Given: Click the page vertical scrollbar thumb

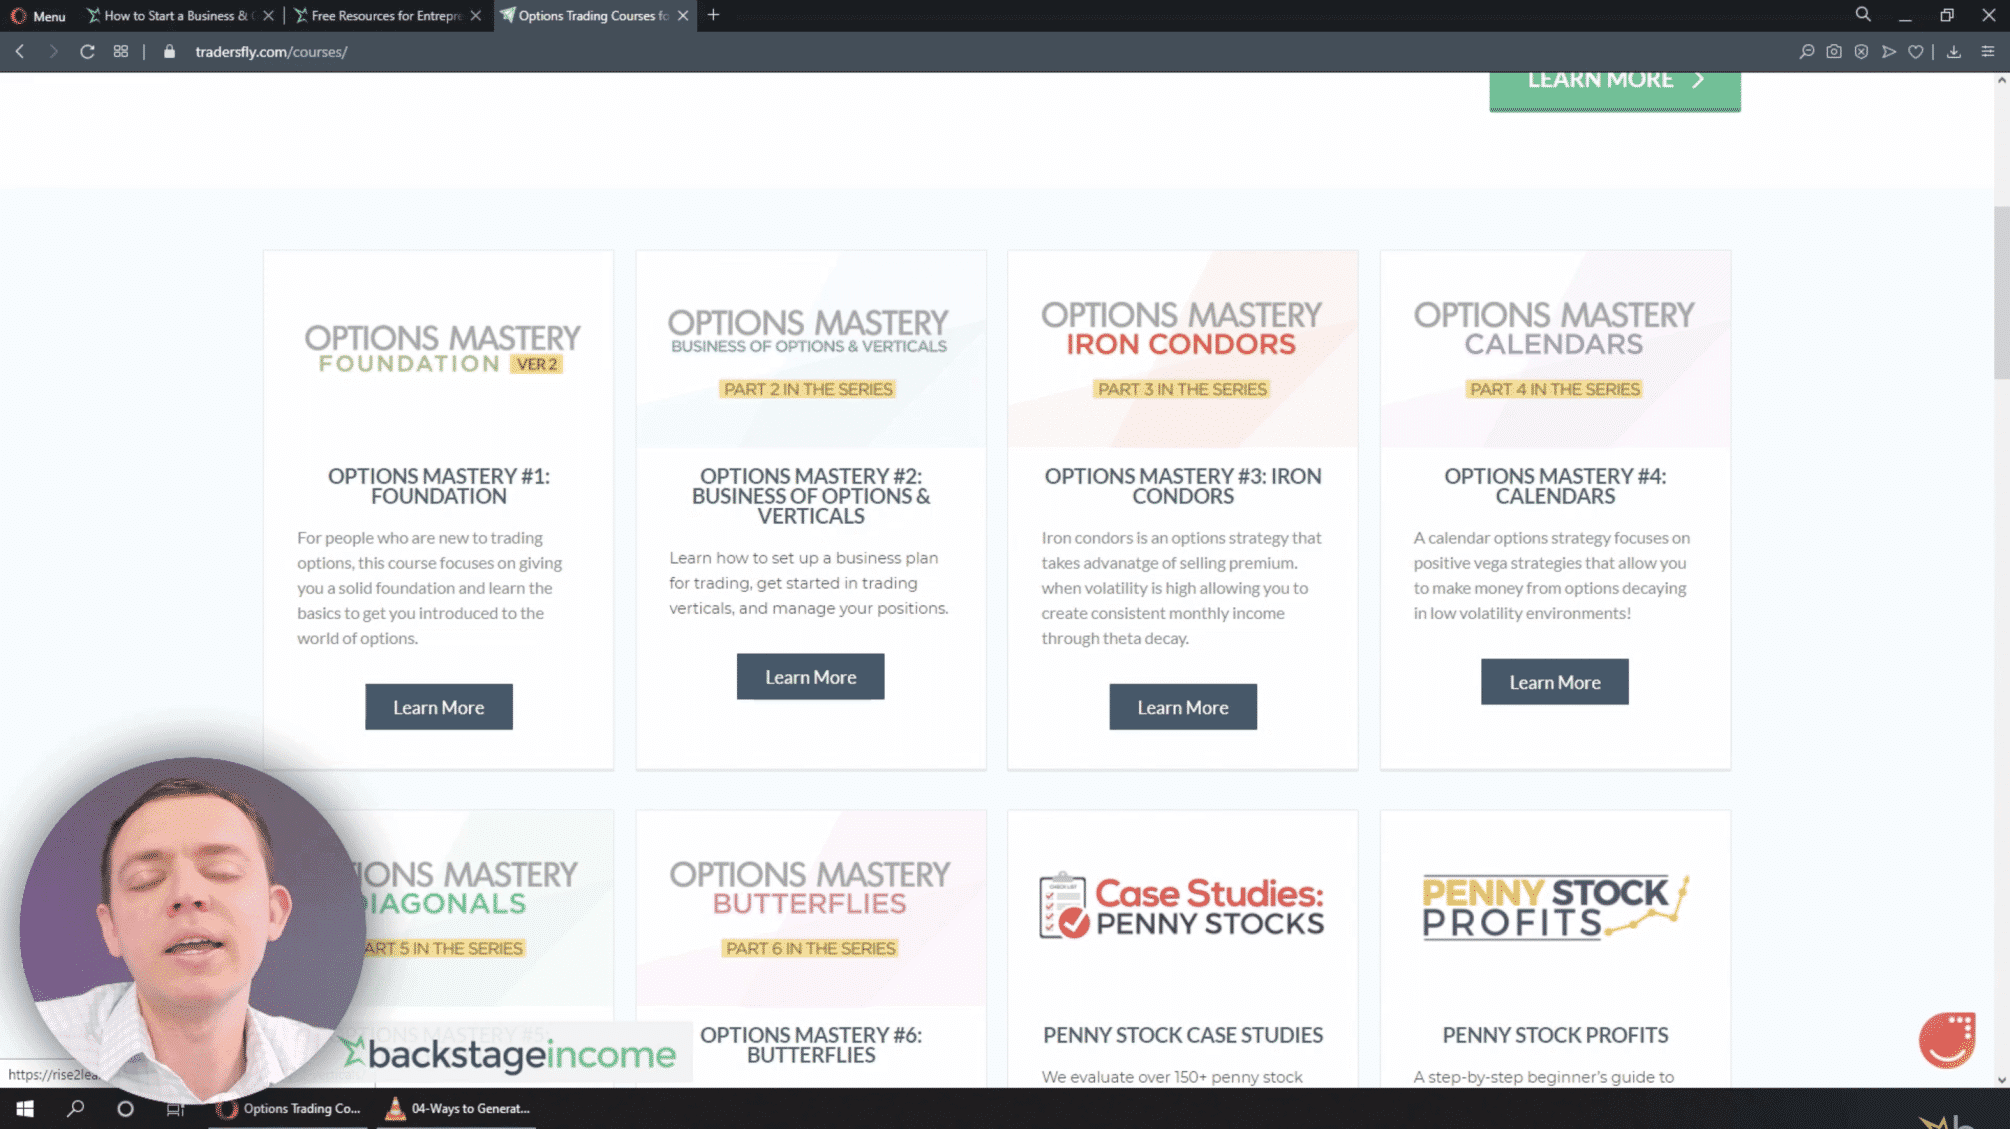Looking at the screenshot, I should click(2001, 292).
